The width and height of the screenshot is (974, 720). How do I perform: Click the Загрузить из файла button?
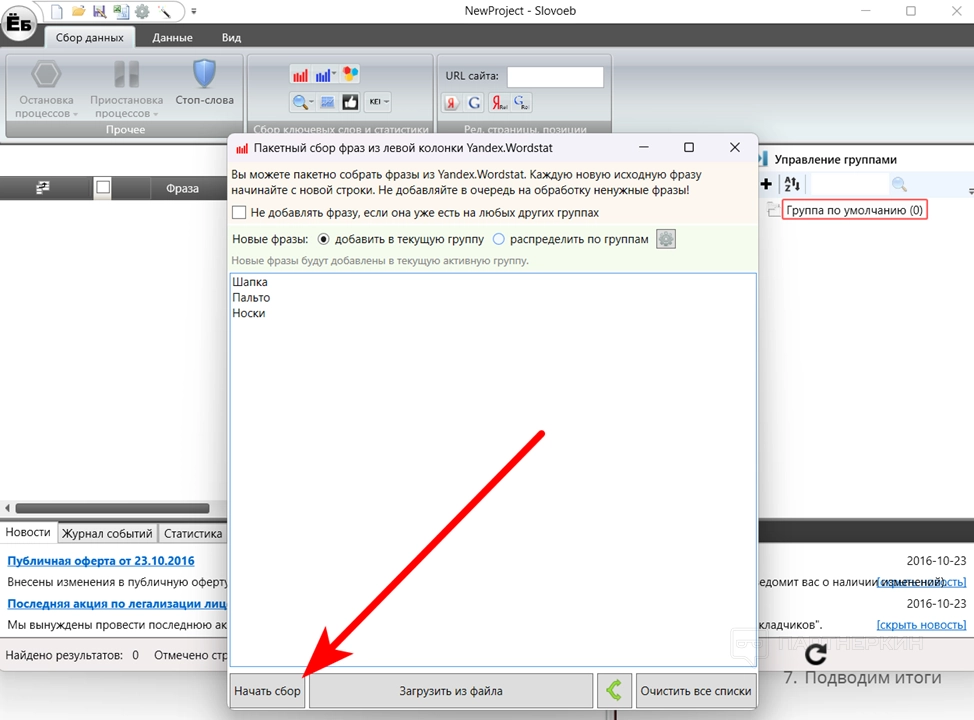coord(451,691)
